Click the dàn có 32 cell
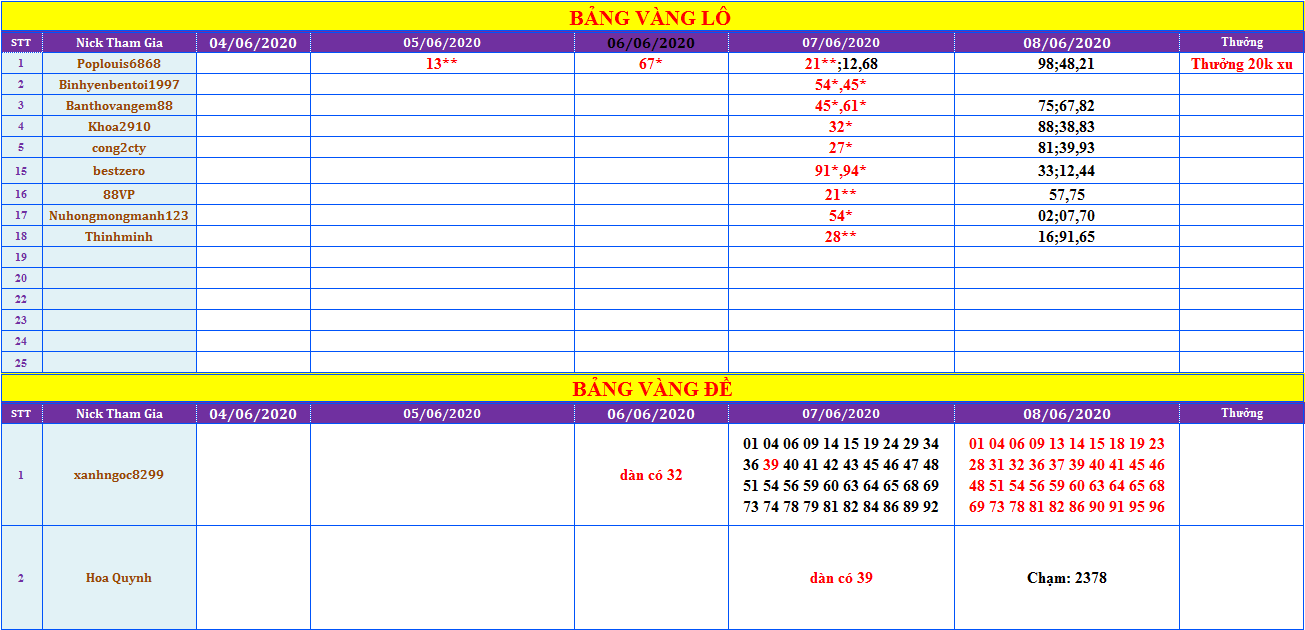The image size is (1305, 630). click(651, 475)
